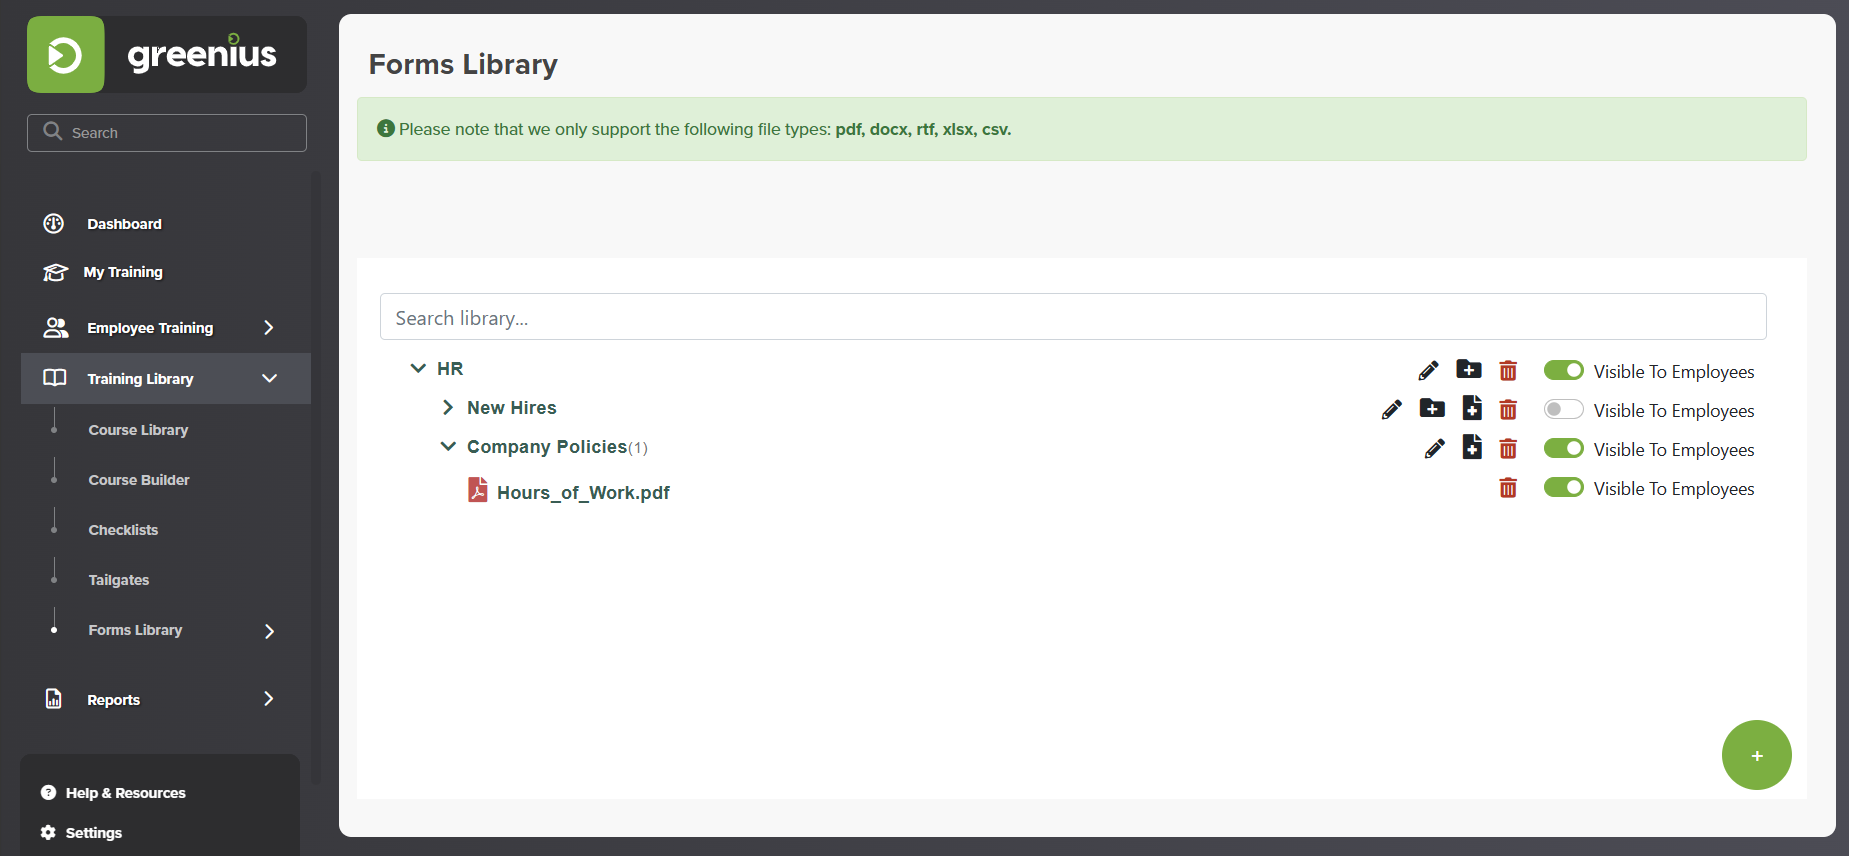This screenshot has height=856, width=1849.
Task: Add subfolder inside New Hires
Action: [1432, 408]
